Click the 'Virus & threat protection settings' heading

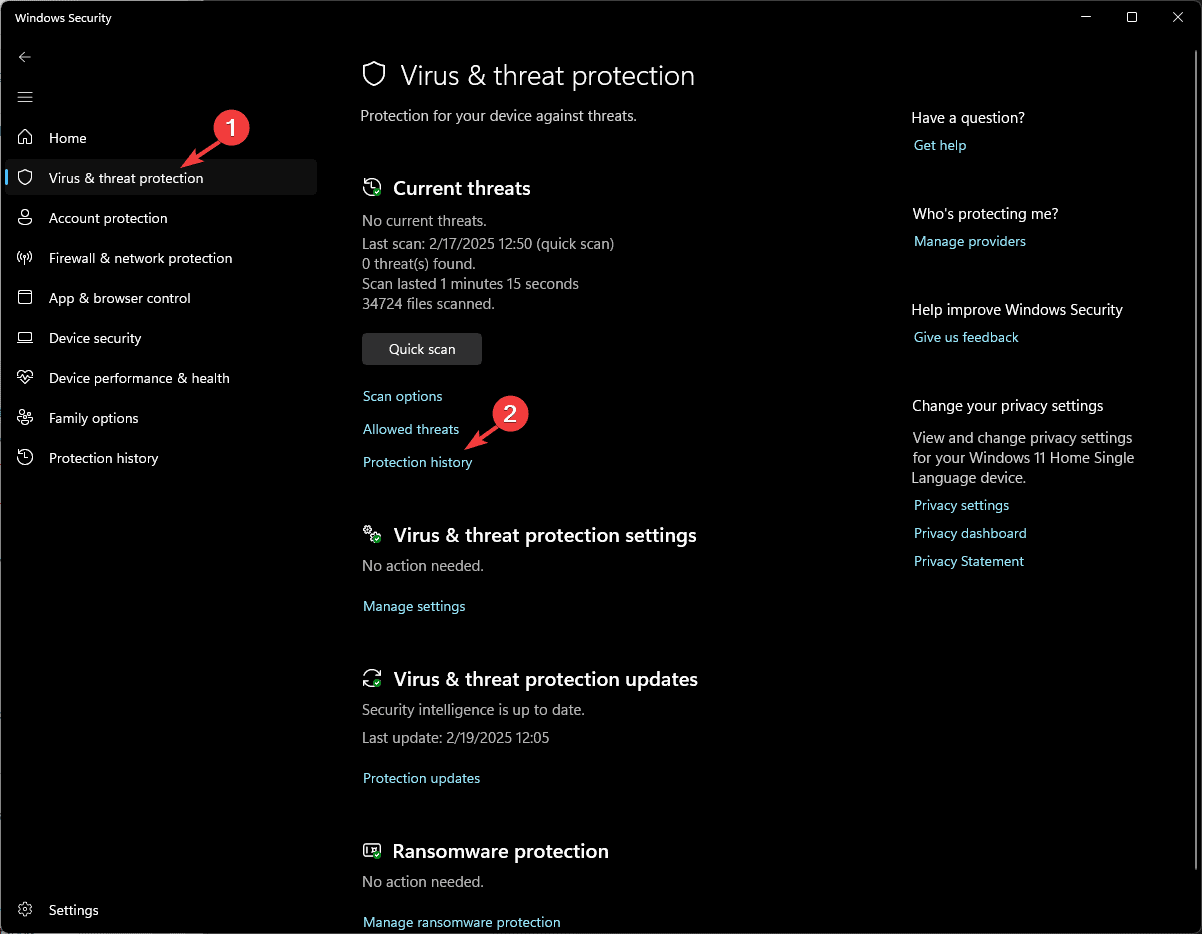point(545,535)
